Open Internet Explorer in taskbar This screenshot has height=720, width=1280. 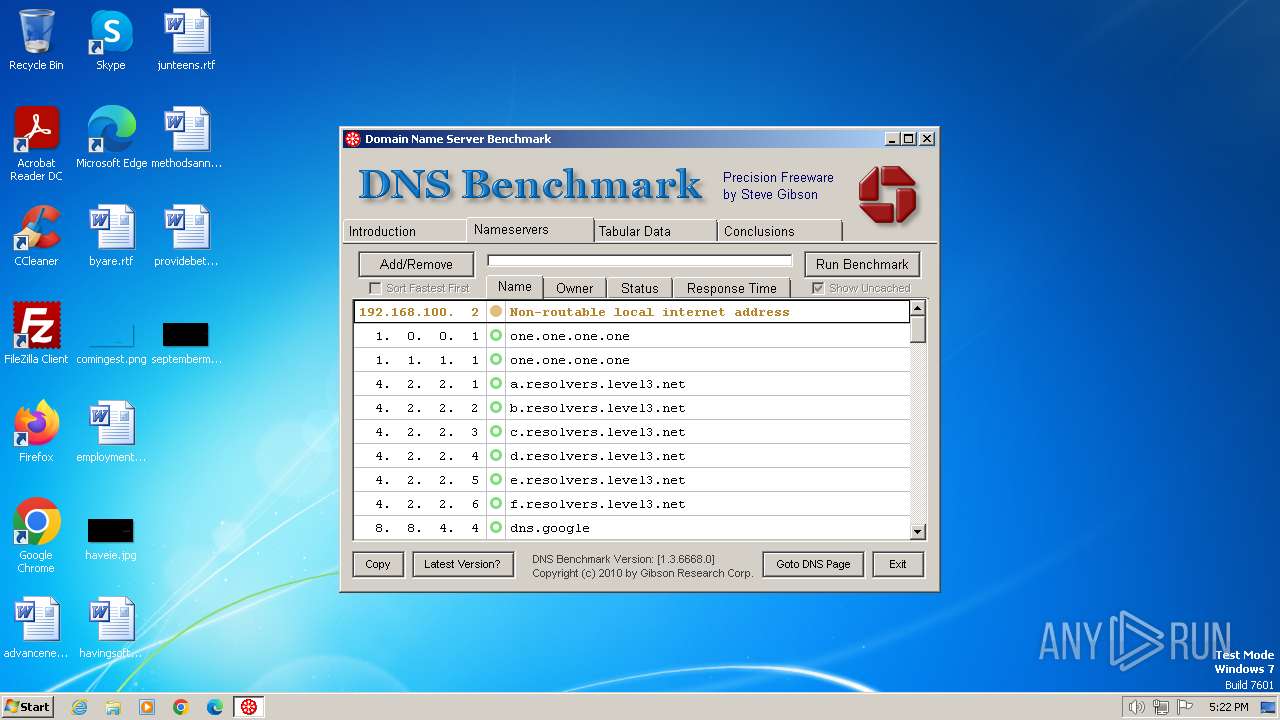point(80,707)
